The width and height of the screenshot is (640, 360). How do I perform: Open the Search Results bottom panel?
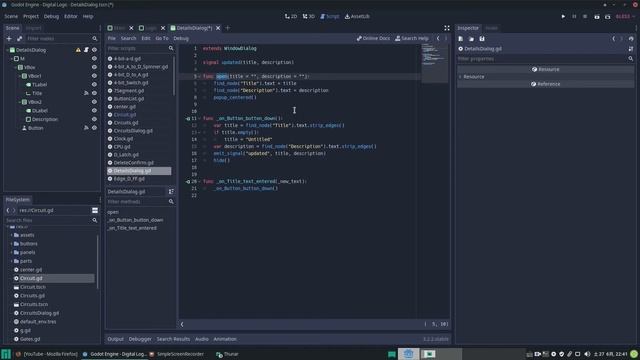coord(173,339)
